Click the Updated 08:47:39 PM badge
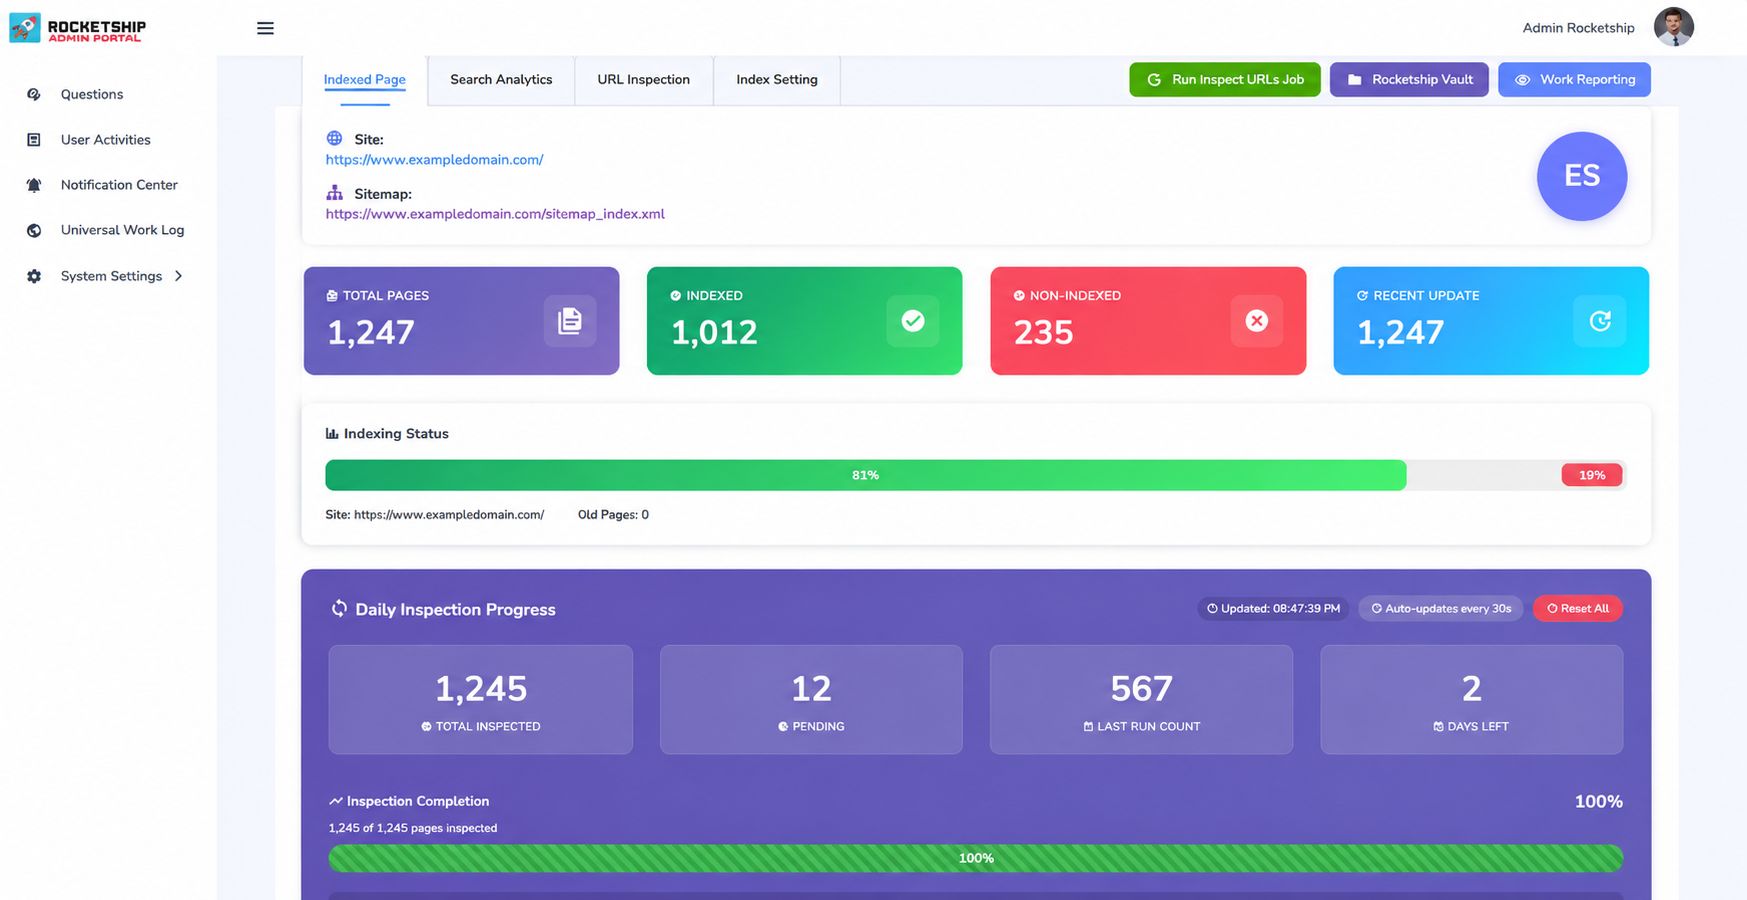1747x900 pixels. click(x=1273, y=609)
